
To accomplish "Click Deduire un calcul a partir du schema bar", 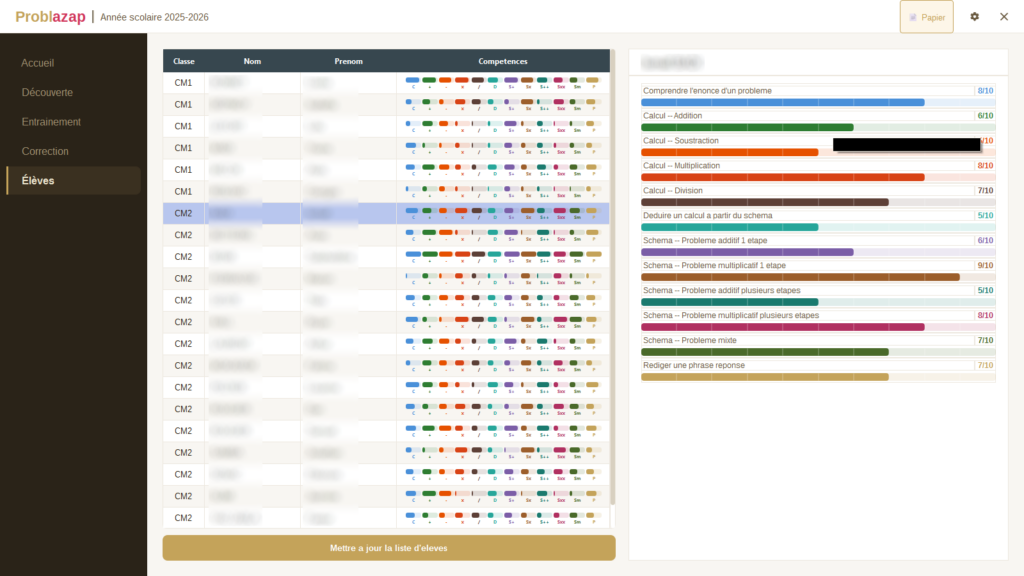I will [818, 227].
